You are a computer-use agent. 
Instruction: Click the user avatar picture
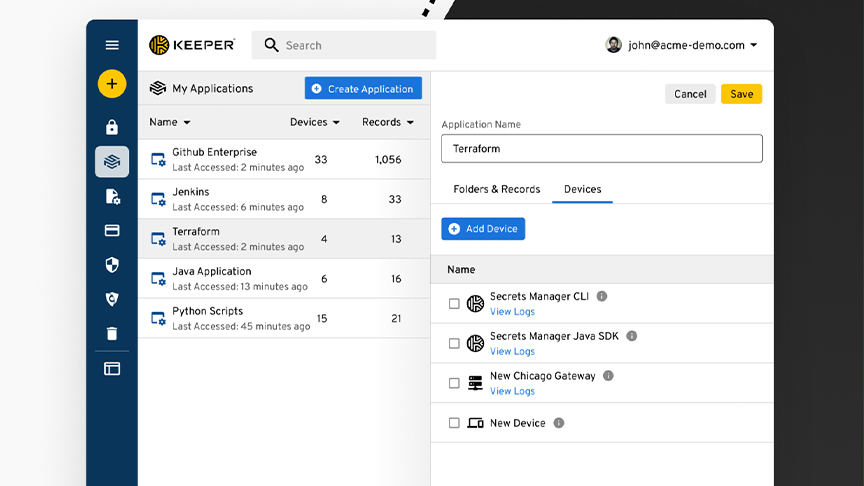613,45
